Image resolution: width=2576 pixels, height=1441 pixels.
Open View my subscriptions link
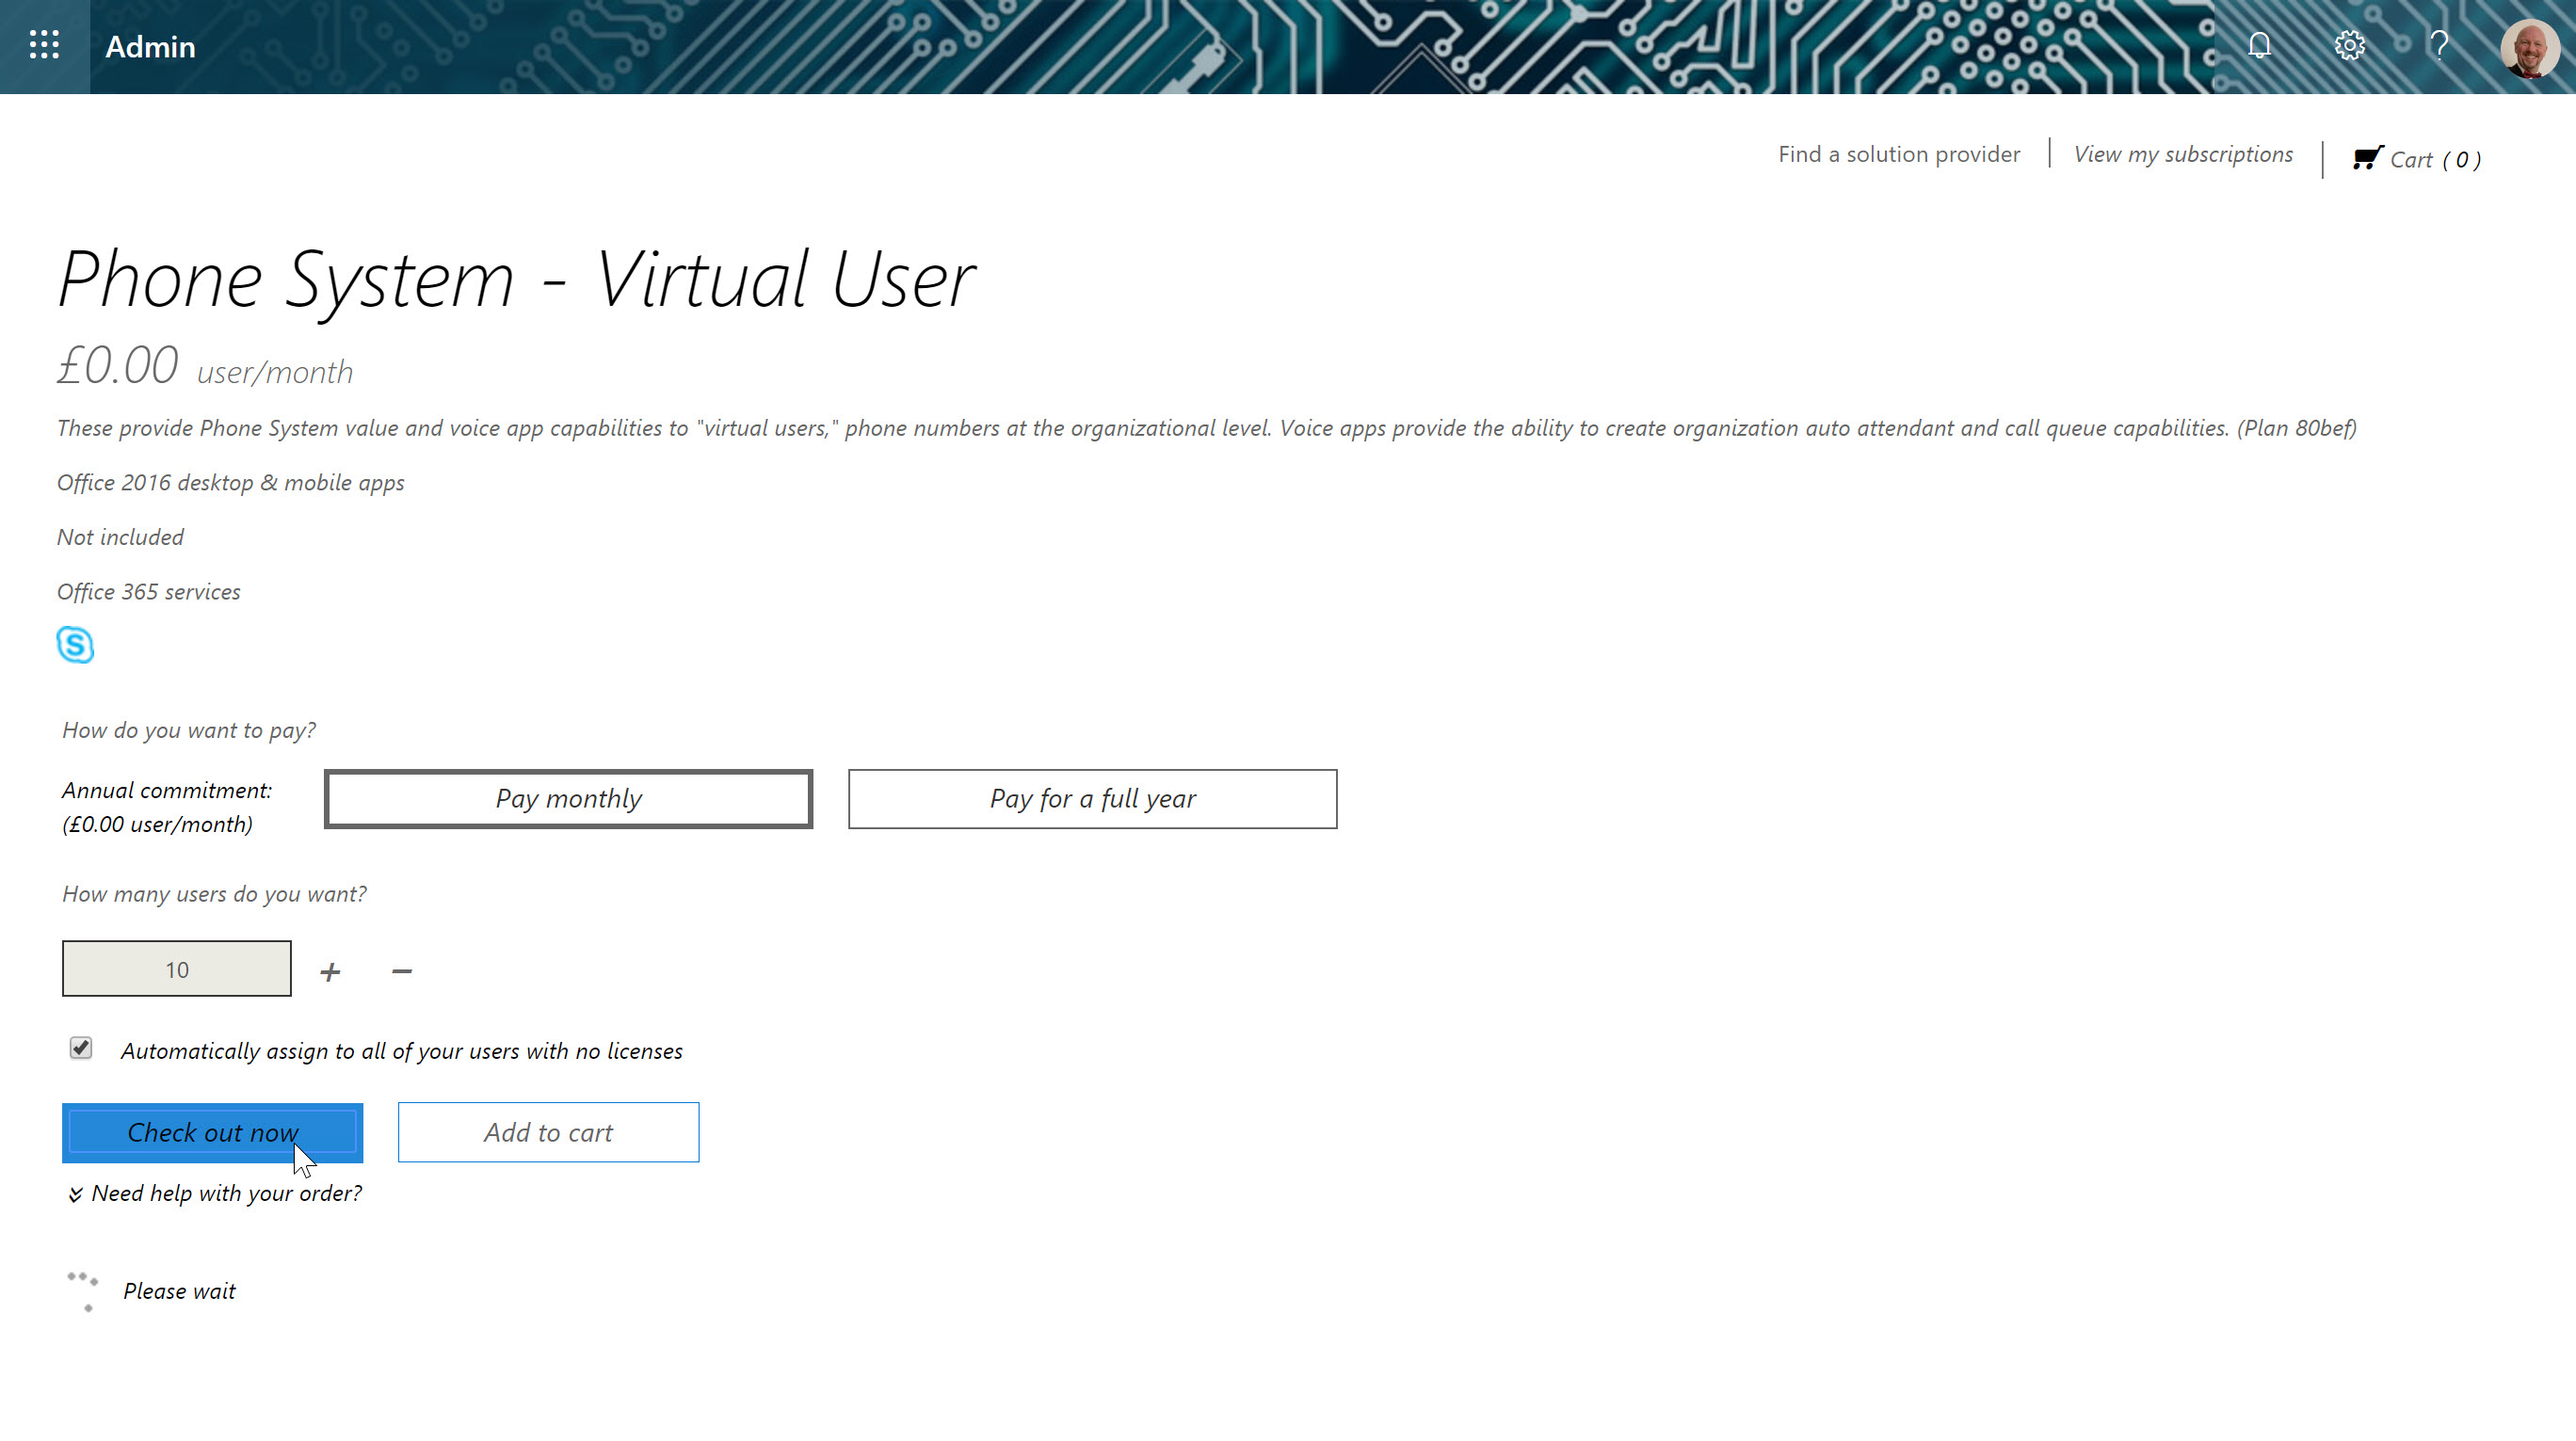[x=2183, y=154]
